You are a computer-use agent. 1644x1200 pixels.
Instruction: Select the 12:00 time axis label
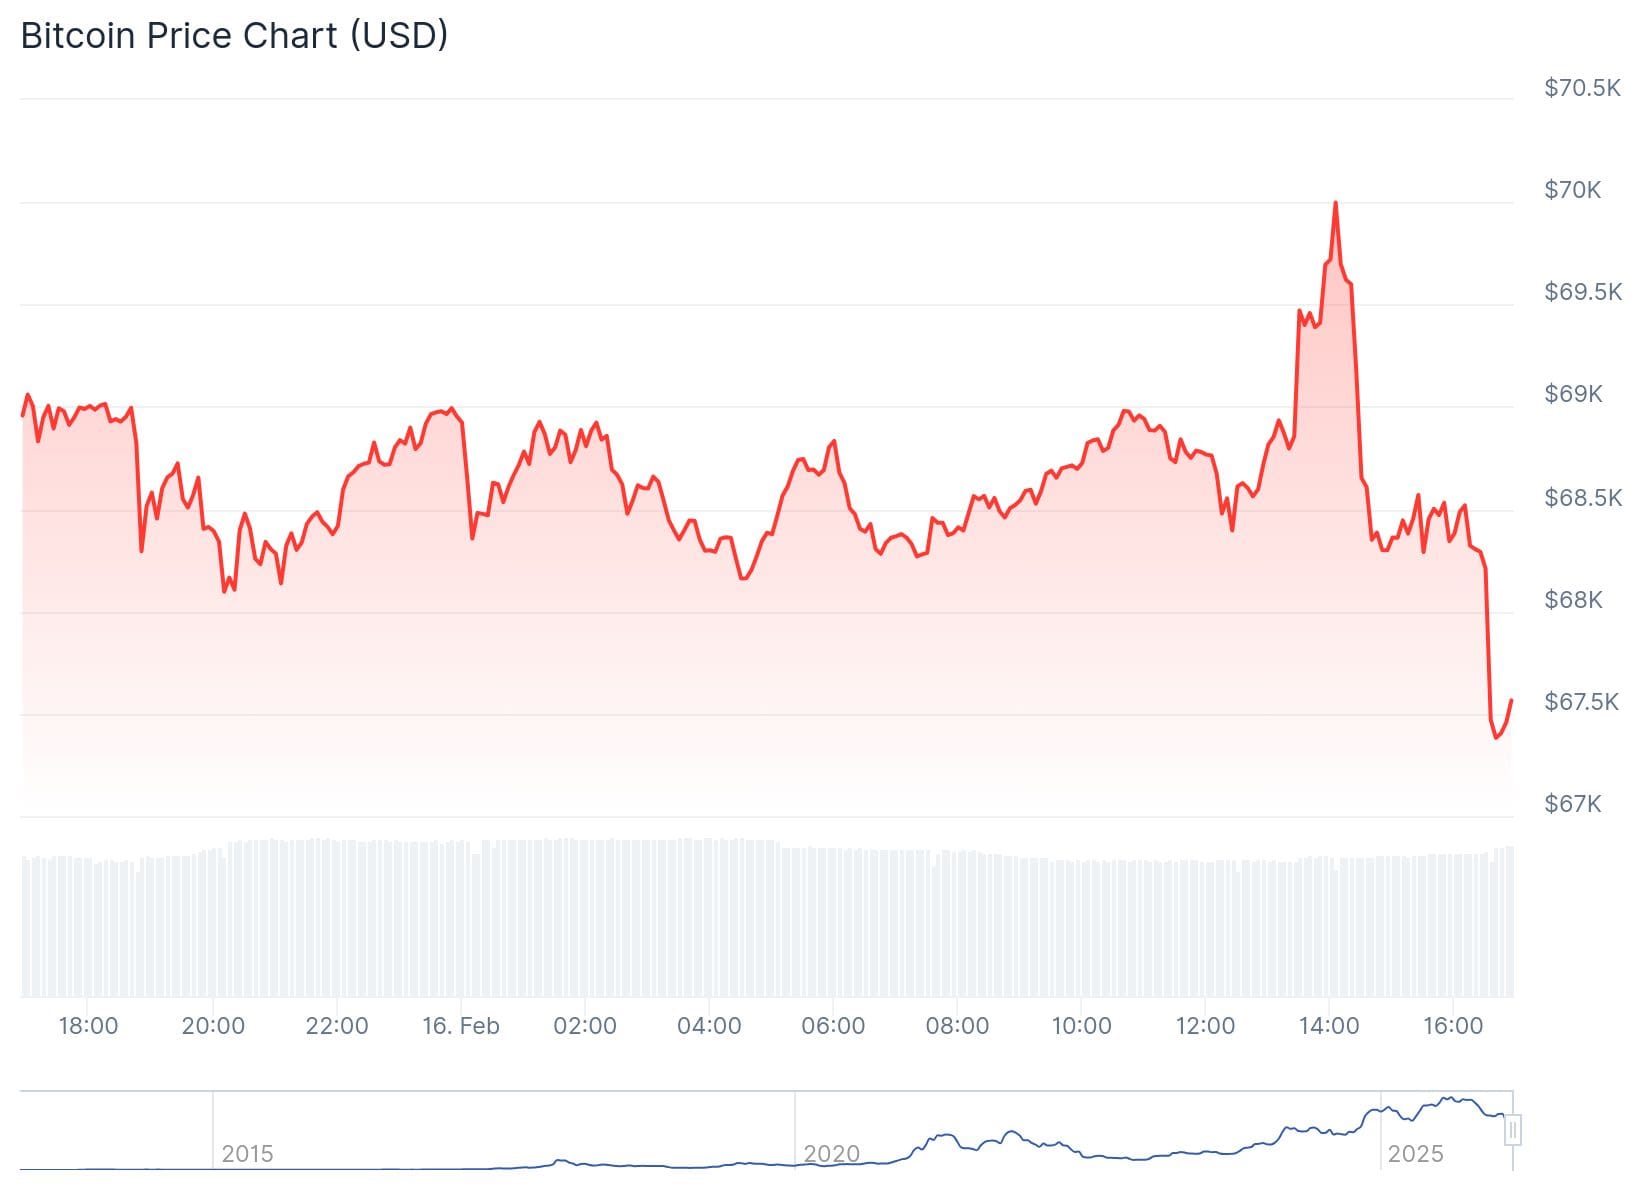(1205, 1026)
